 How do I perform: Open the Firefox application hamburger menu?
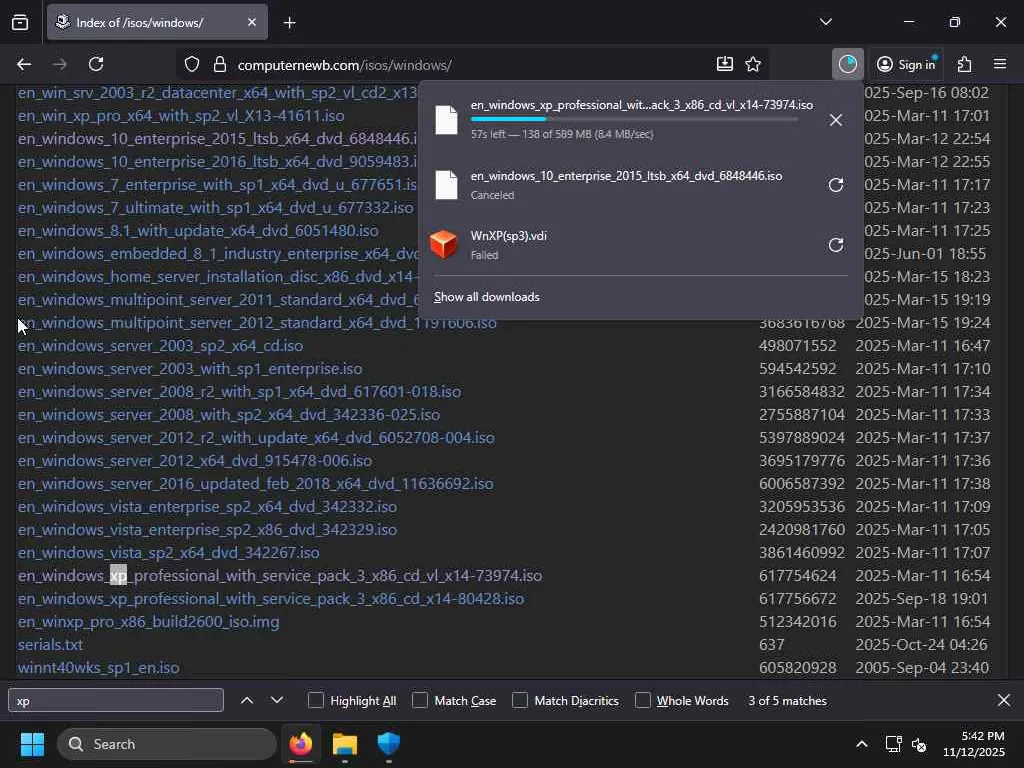tap(1000, 64)
